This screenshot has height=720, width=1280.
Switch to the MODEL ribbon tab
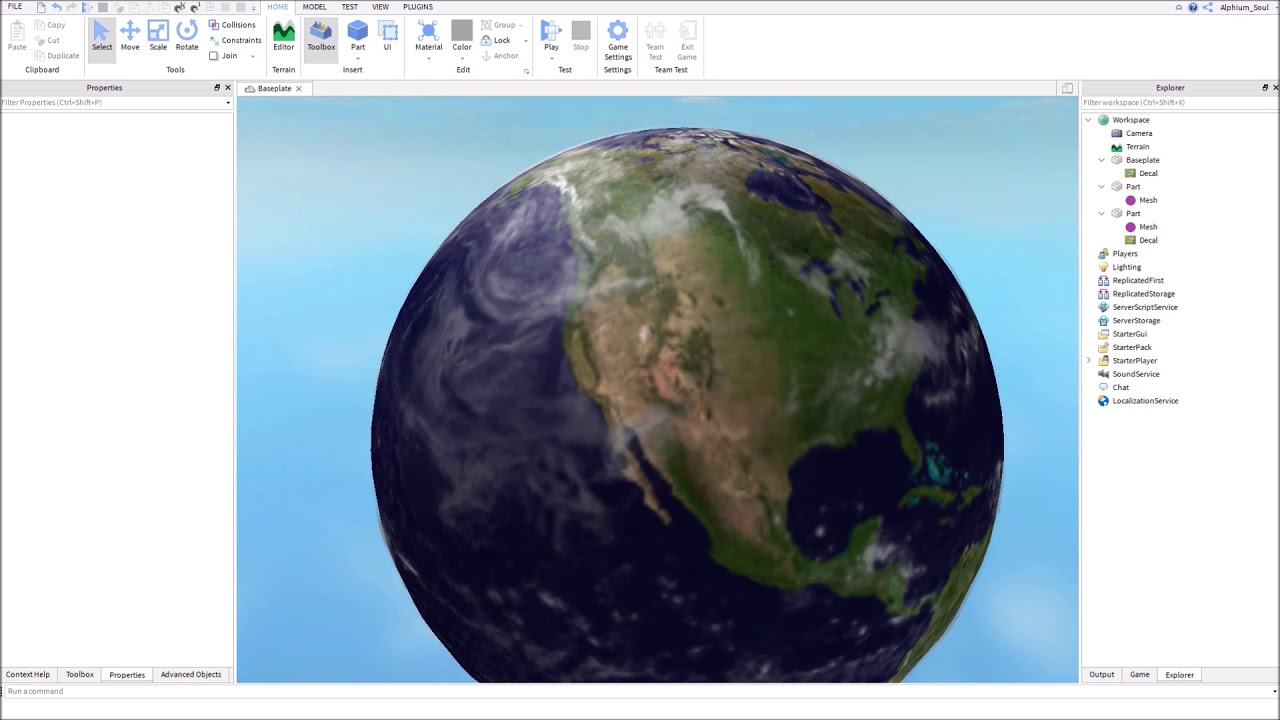314,7
